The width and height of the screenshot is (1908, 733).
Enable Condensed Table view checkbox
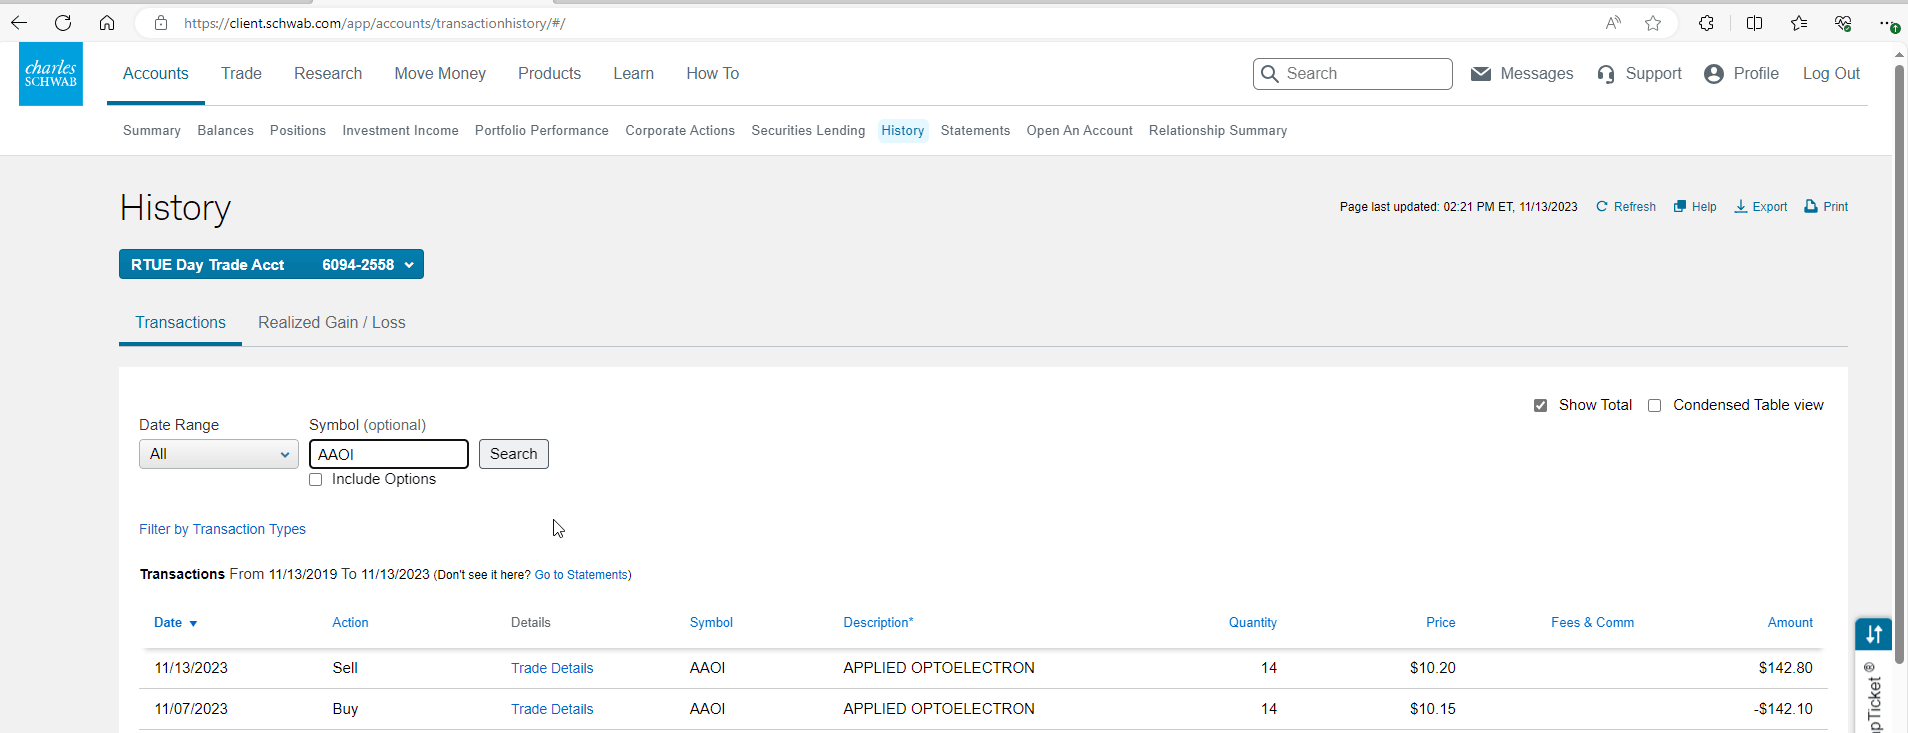point(1655,405)
